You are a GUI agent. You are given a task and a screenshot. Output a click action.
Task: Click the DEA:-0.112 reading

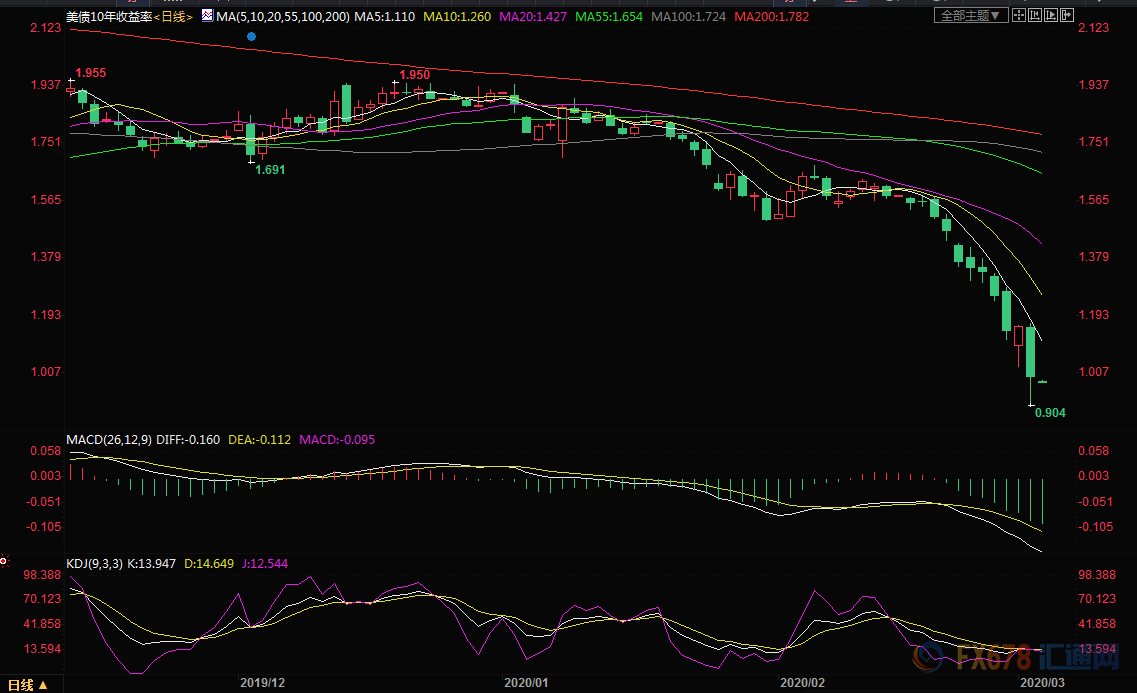(x=260, y=440)
